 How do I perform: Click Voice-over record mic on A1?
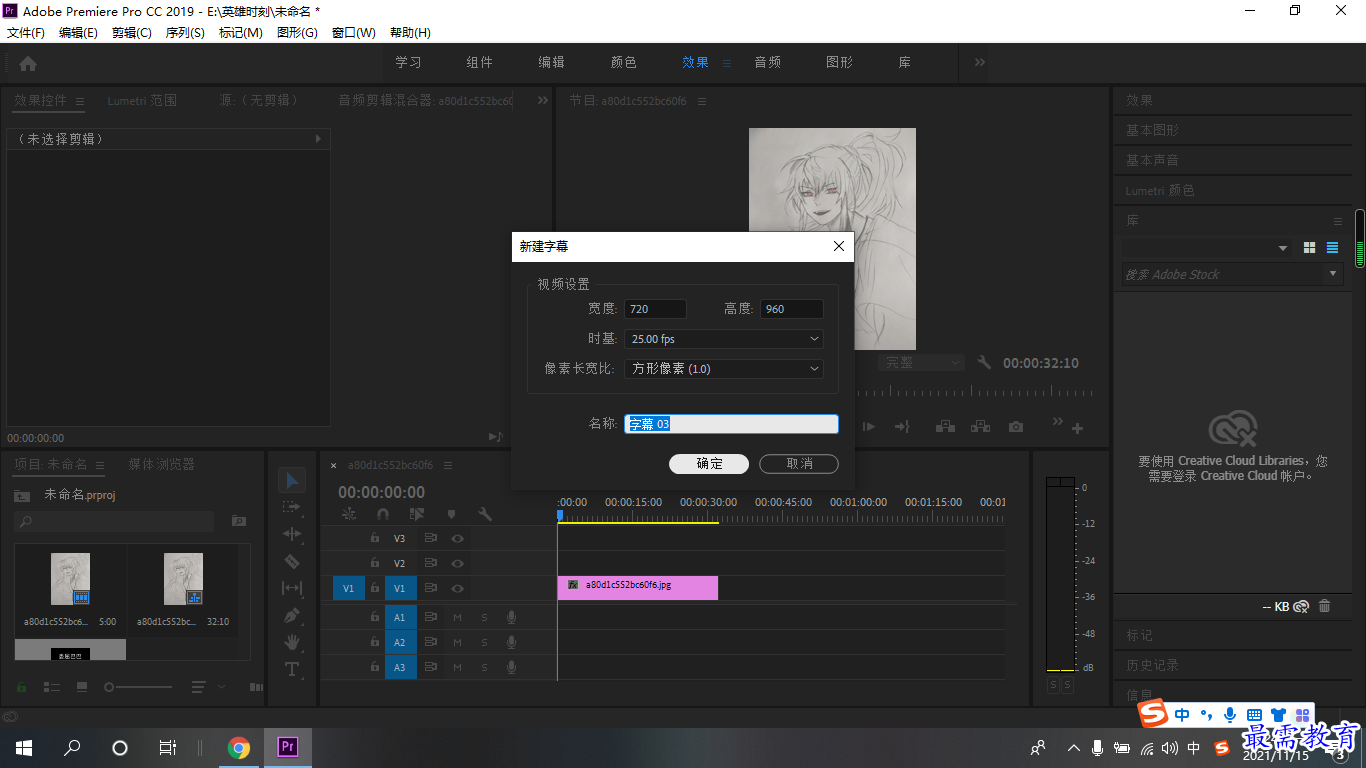pos(511,617)
